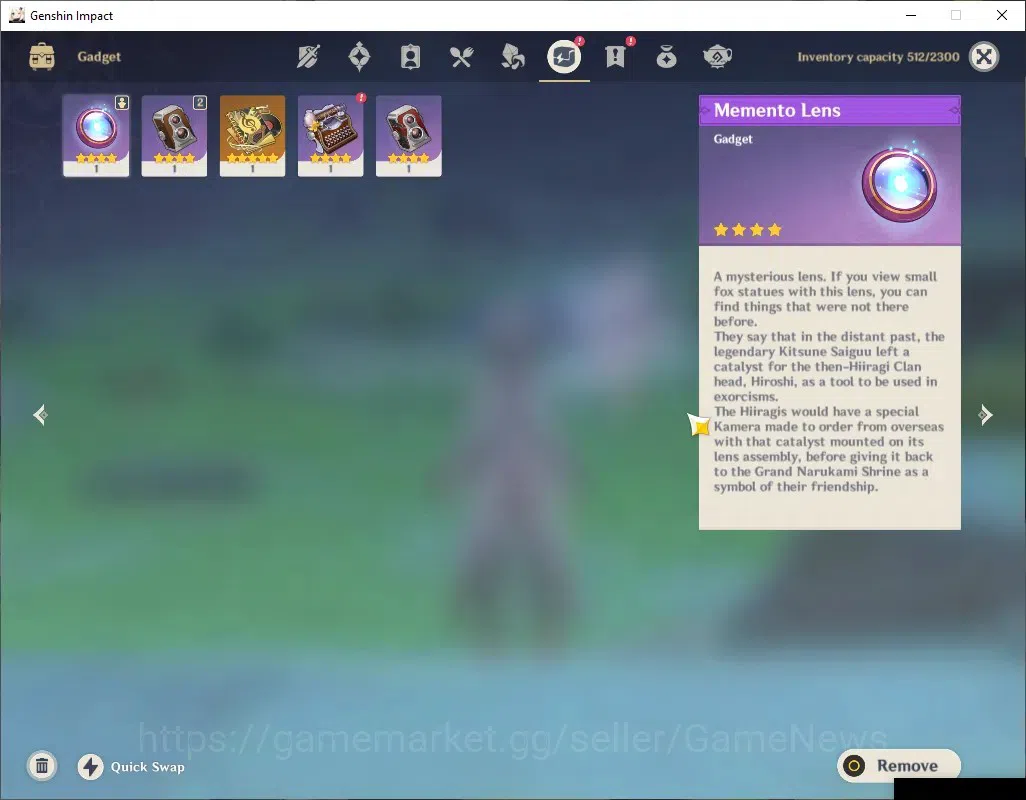Click the four-star rating in details panel

[x=748, y=230]
